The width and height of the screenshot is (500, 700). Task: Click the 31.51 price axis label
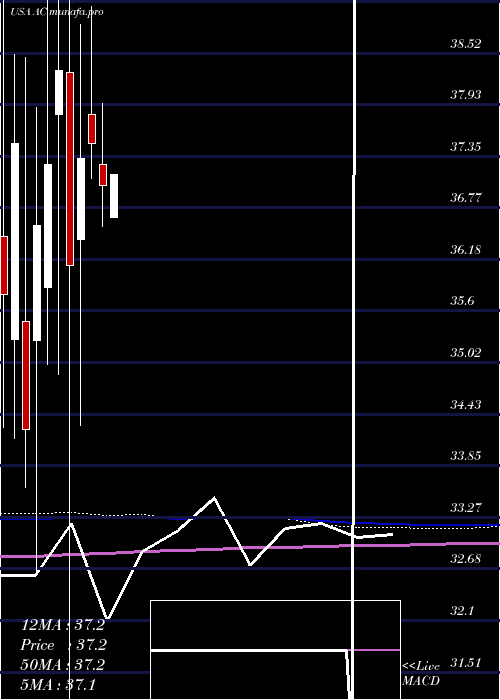466,662
